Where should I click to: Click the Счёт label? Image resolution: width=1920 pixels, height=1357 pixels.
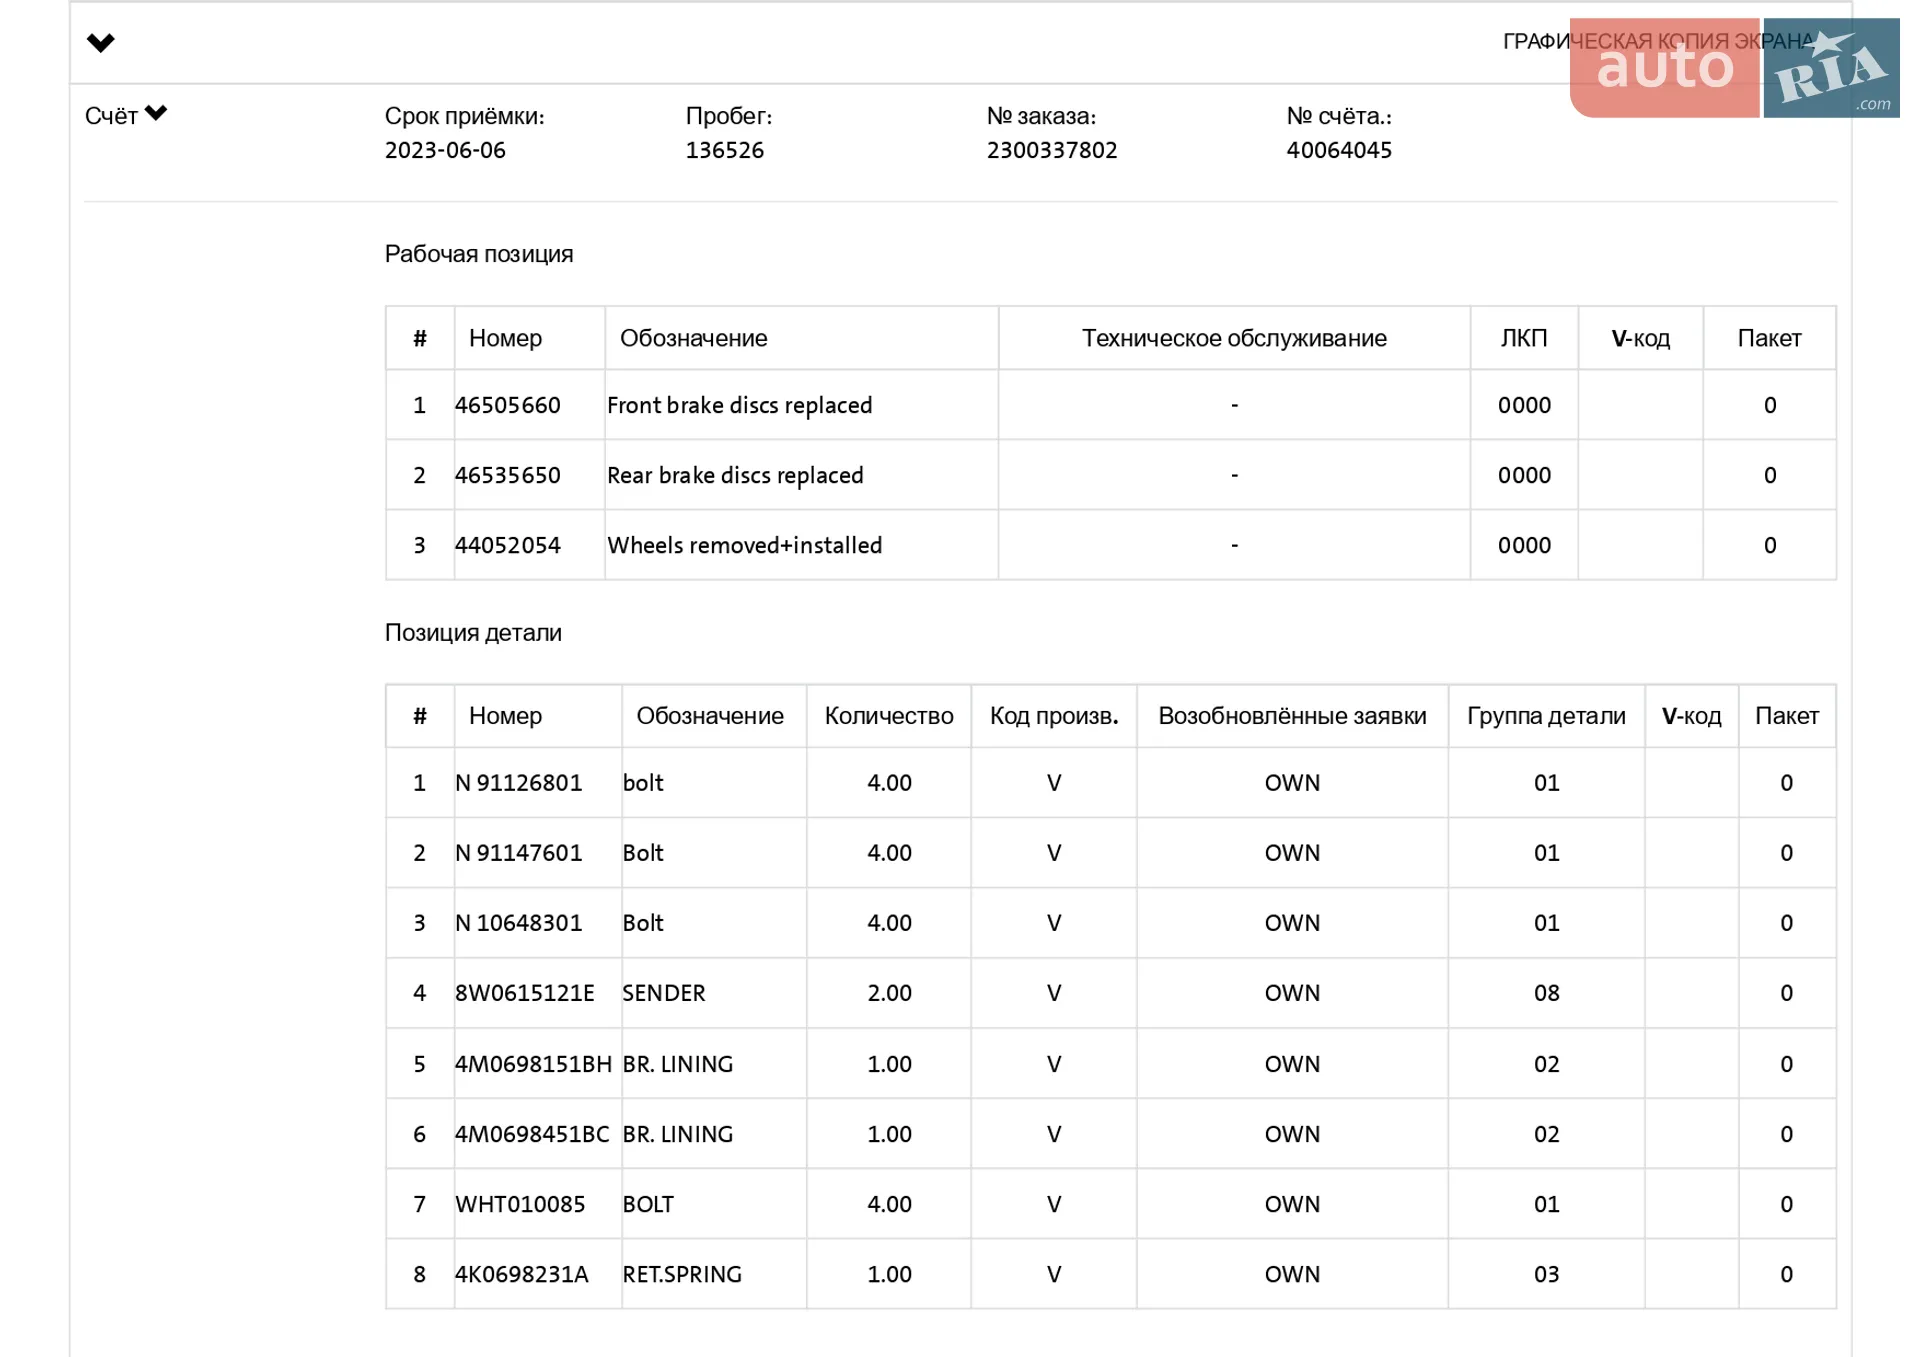[x=111, y=116]
